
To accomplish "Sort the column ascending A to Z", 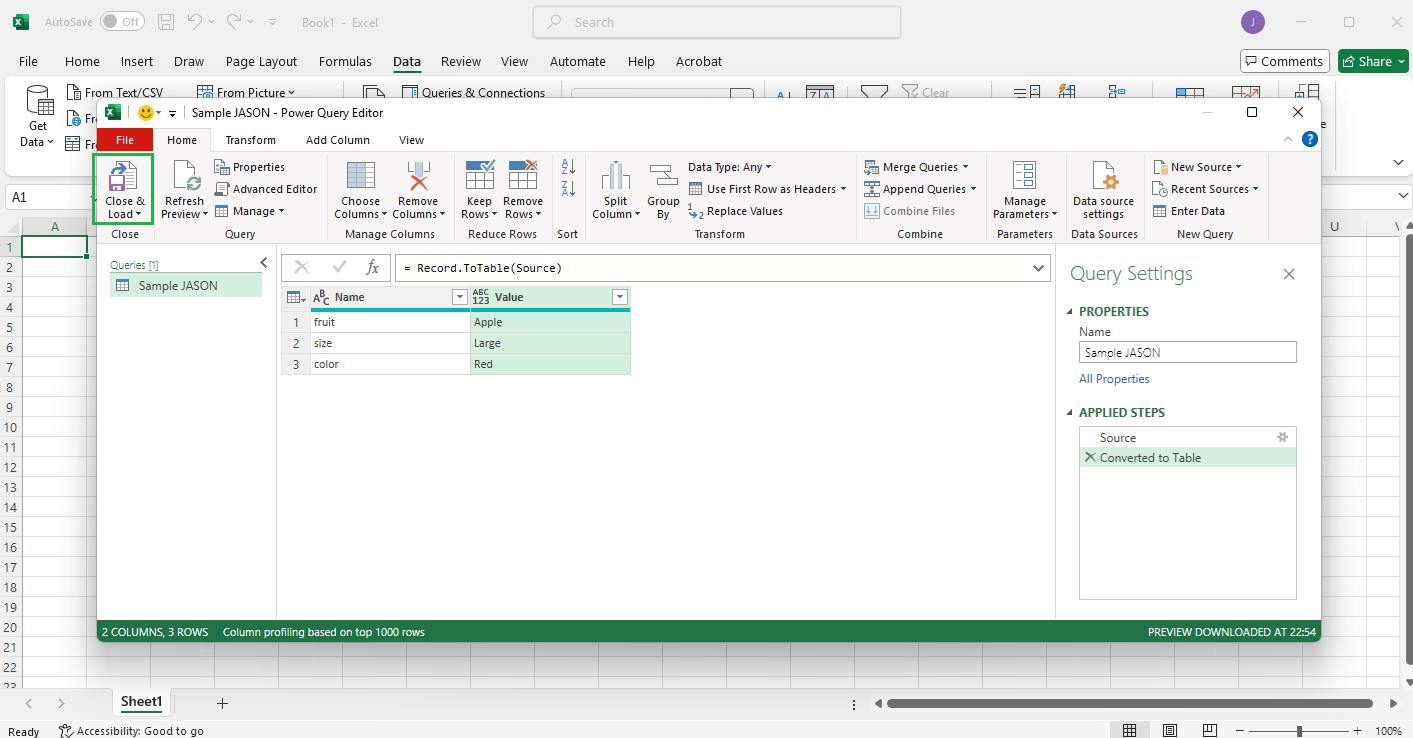I will (x=568, y=167).
